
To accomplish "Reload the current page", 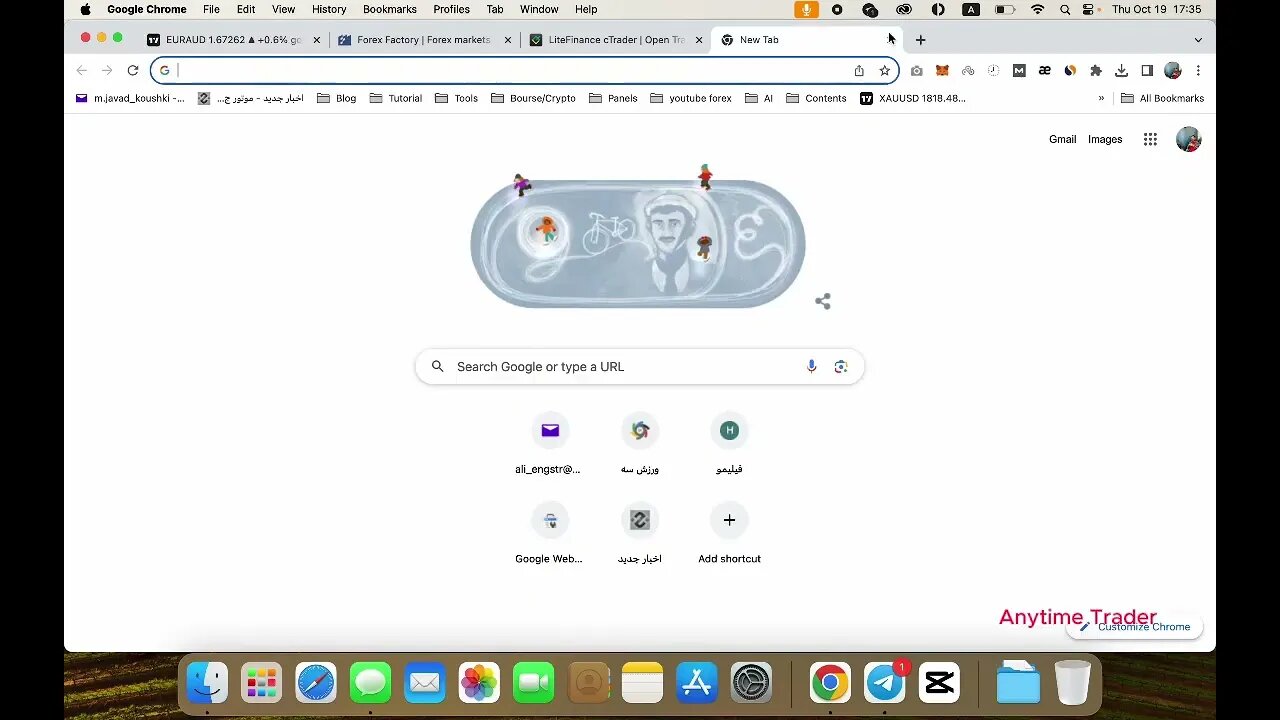I will 132,71.
